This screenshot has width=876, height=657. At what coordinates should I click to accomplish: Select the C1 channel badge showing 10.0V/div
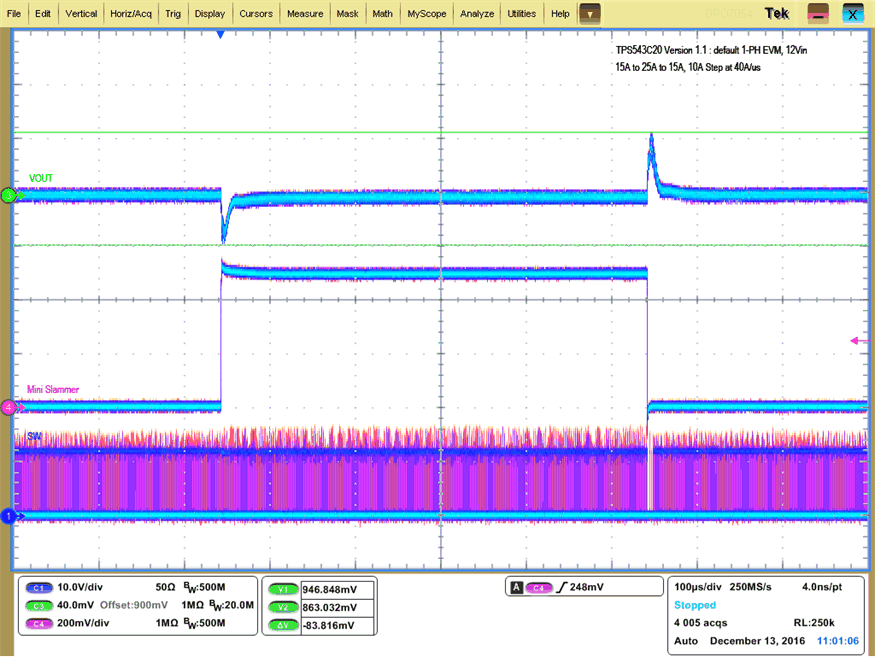37,588
